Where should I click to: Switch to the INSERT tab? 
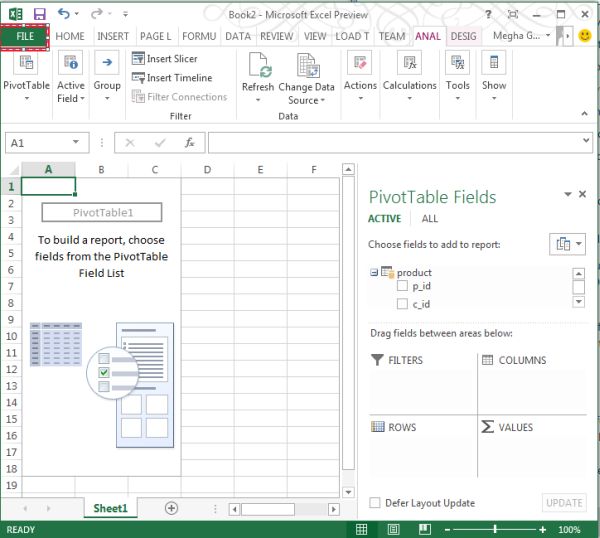click(113, 36)
